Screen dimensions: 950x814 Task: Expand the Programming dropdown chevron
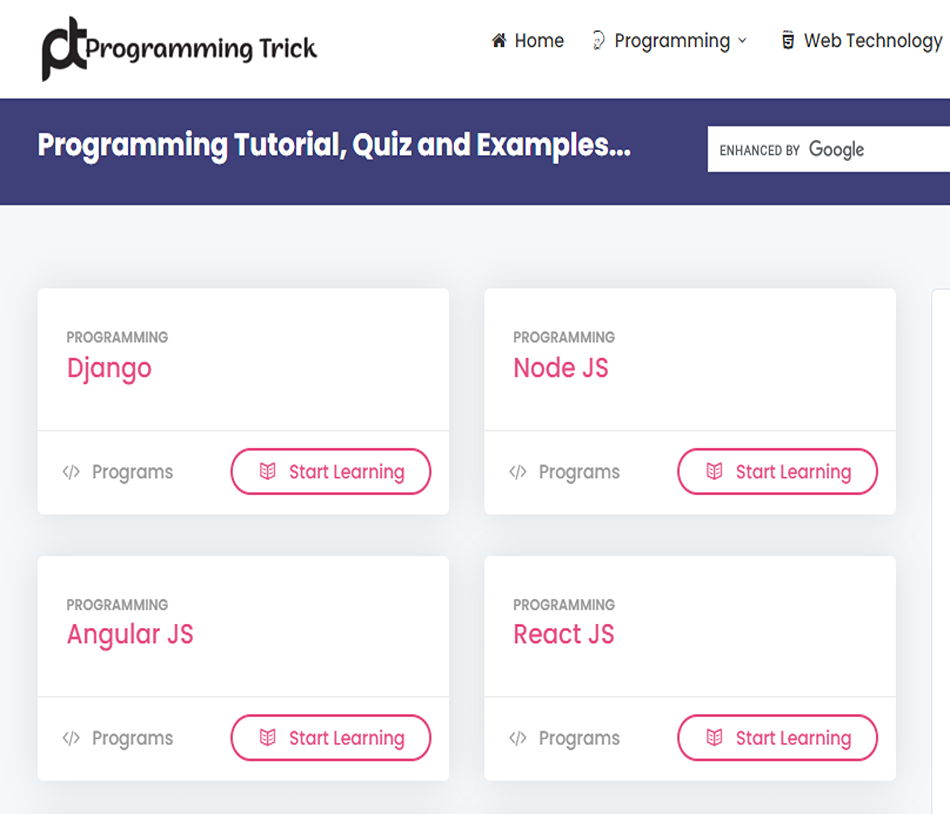(x=742, y=41)
